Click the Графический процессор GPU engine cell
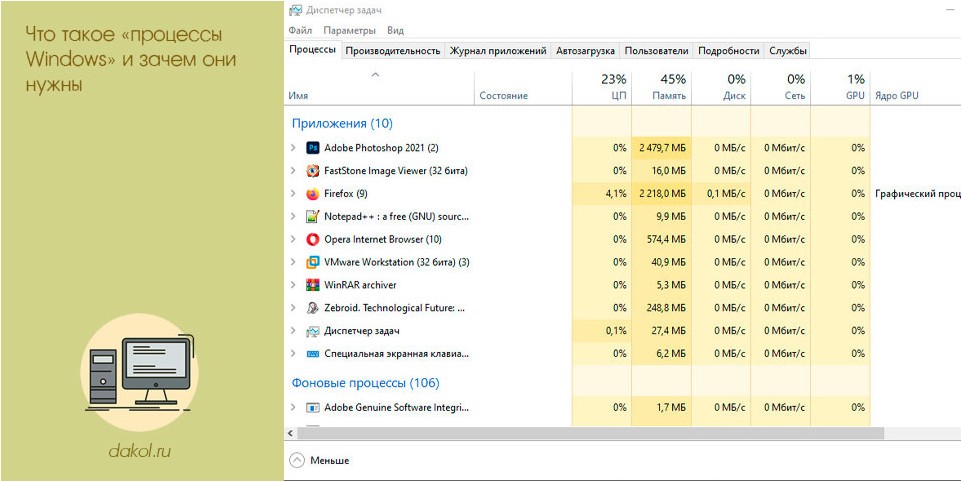Screen dimensions: 962x482 click(x=918, y=194)
